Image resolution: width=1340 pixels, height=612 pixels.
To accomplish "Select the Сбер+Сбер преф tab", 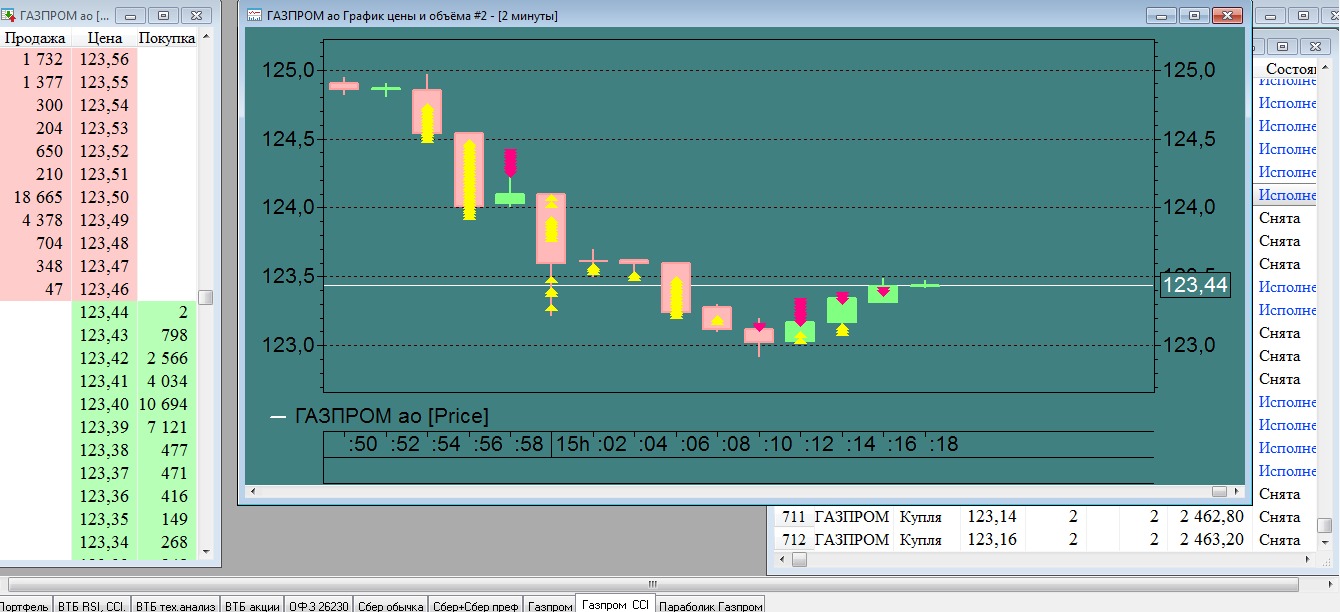I will (475, 605).
